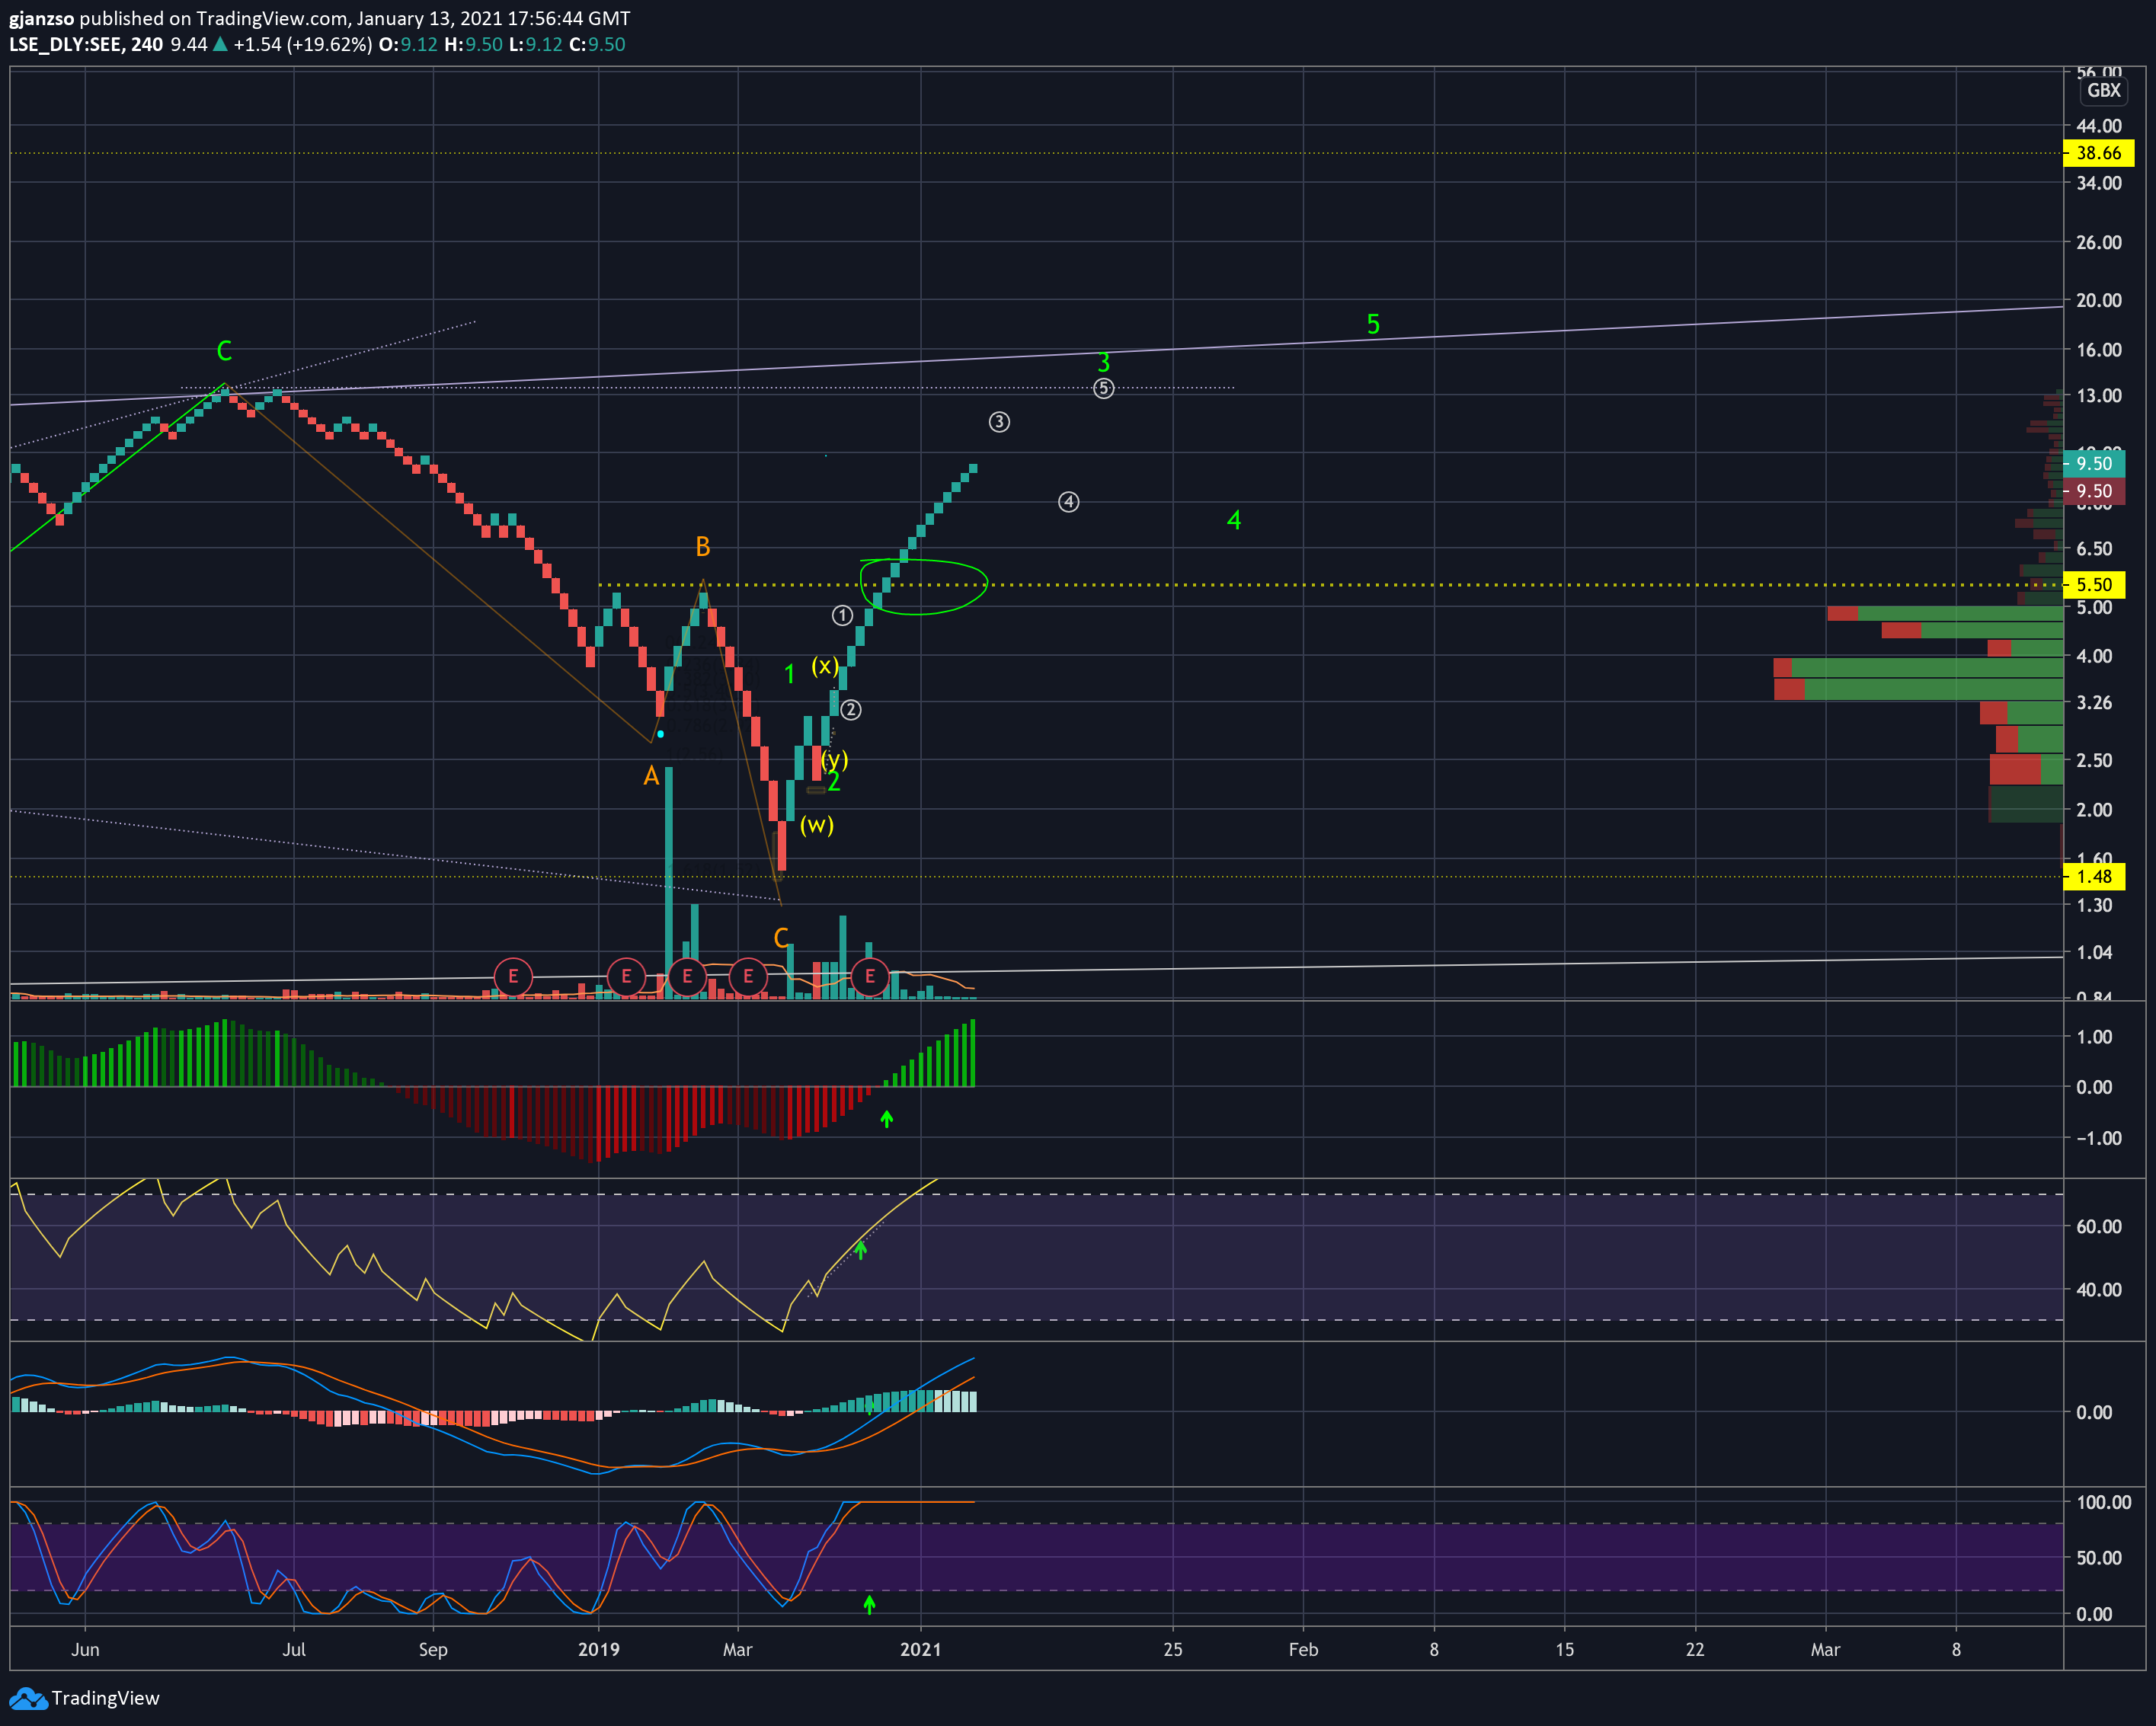Click the 1.04 price axis label

coord(2095,953)
